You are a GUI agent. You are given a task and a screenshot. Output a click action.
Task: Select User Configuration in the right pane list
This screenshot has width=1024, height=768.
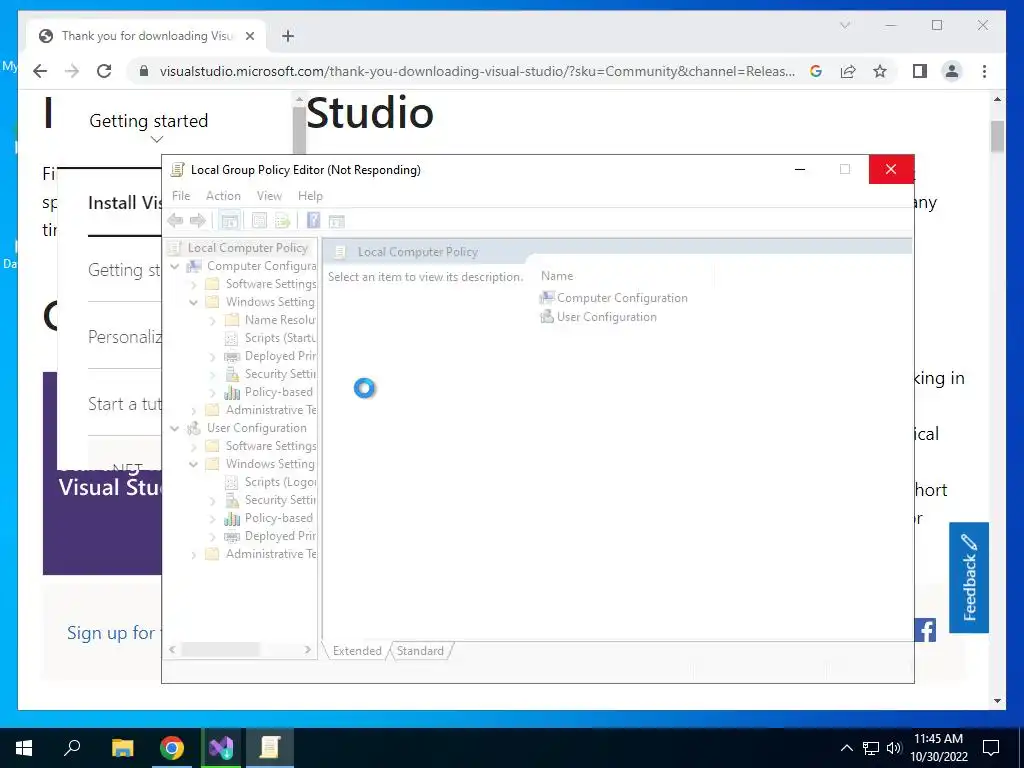pos(598,317)
